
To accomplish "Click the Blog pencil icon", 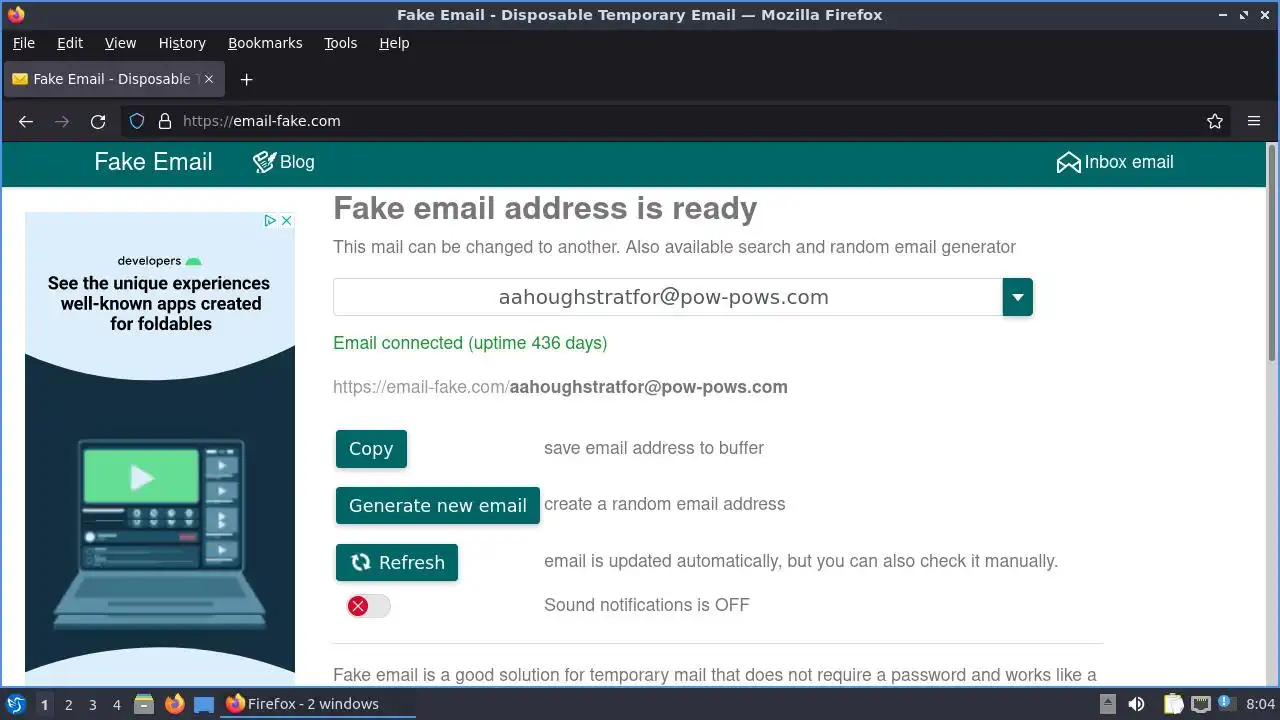I will pyautogui.click(x=264, y=162).
